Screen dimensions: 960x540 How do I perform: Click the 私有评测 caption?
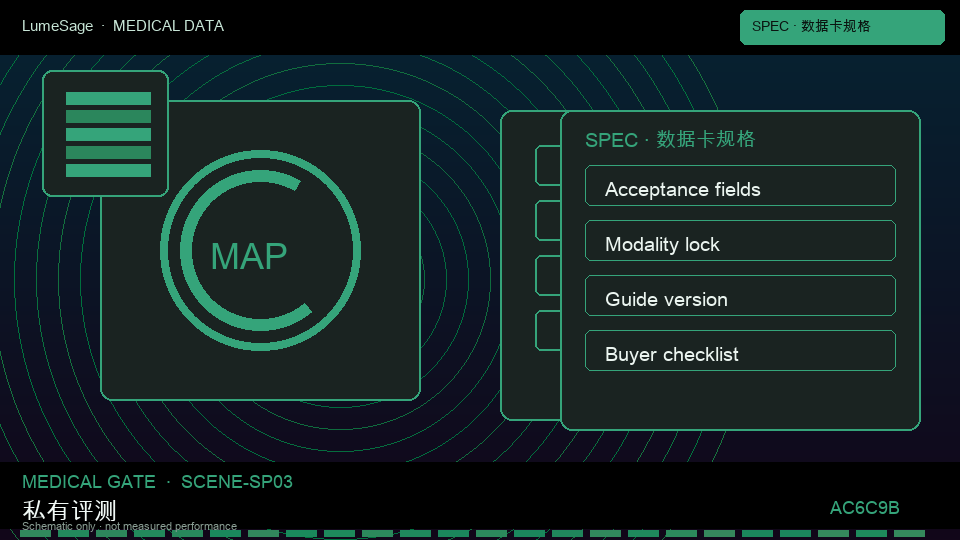(x=69, y=510)
